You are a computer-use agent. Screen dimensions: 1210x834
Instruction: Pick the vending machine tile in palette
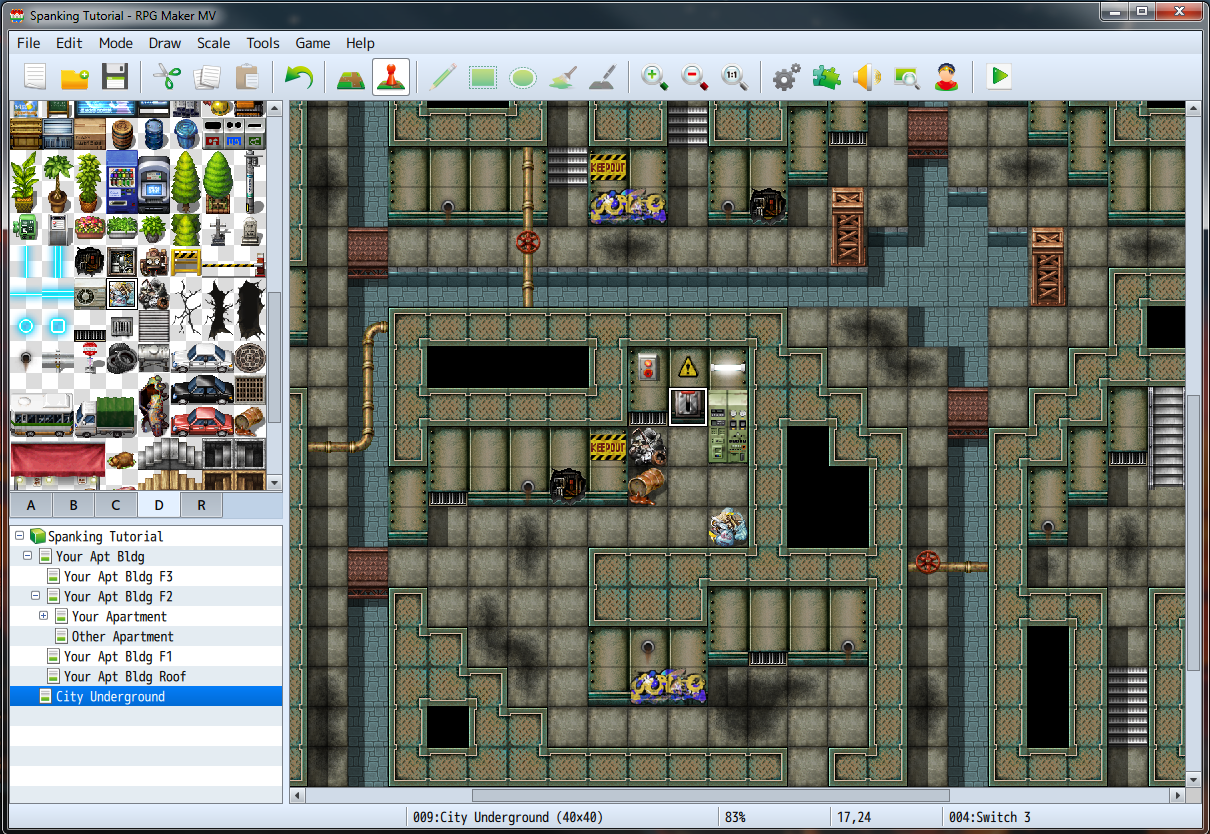122,182
